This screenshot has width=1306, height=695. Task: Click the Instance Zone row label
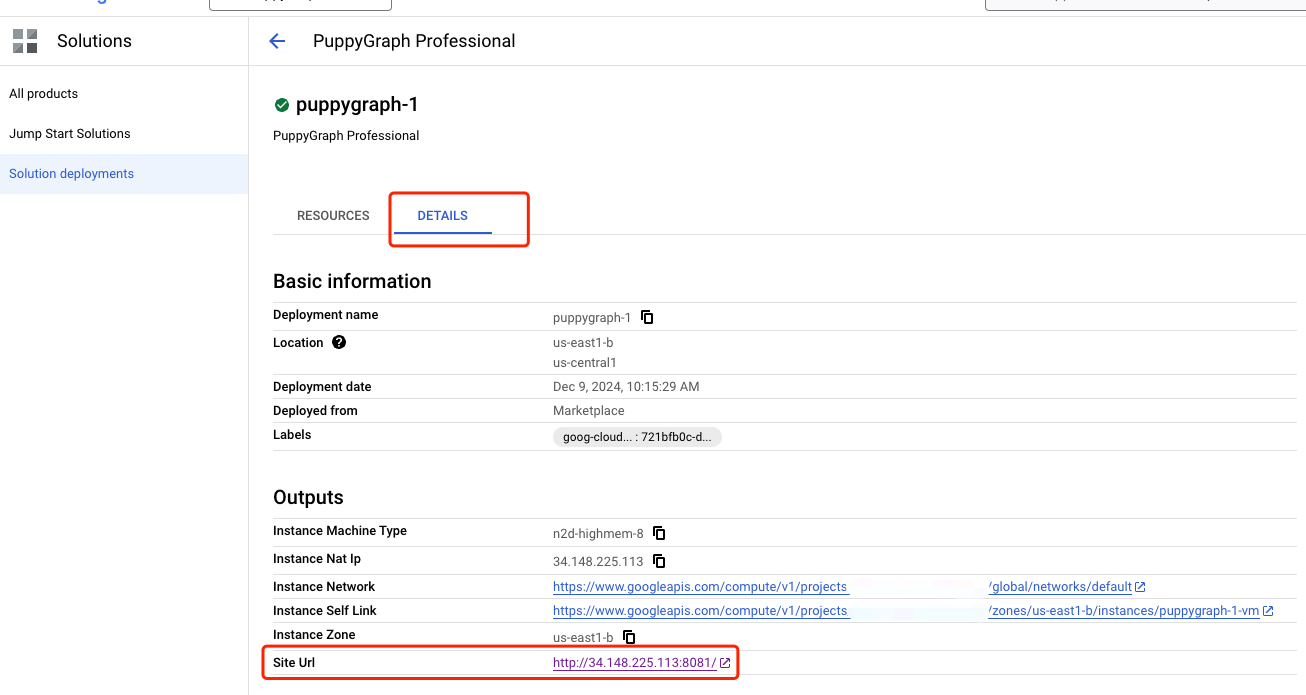(x=314, y=635)
